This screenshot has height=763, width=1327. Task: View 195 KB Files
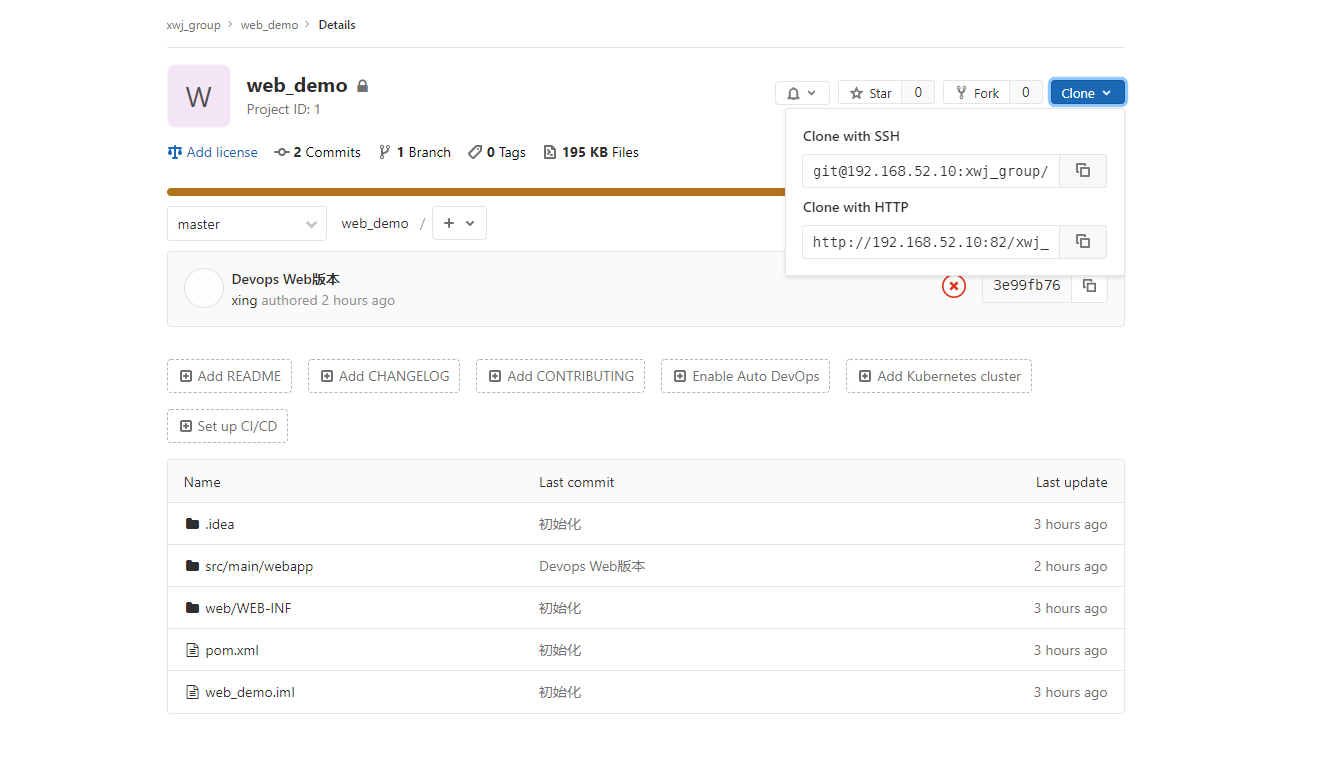click(x=591, y=152)
